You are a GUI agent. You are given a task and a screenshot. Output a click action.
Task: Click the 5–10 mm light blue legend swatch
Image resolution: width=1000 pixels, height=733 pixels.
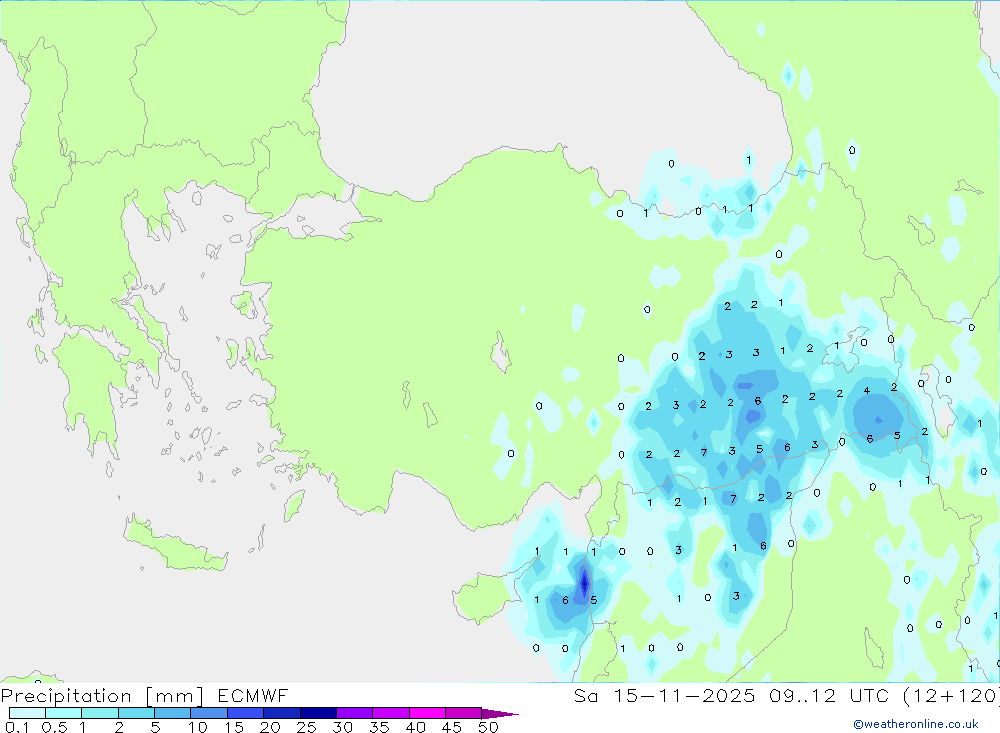coord(172,713)
